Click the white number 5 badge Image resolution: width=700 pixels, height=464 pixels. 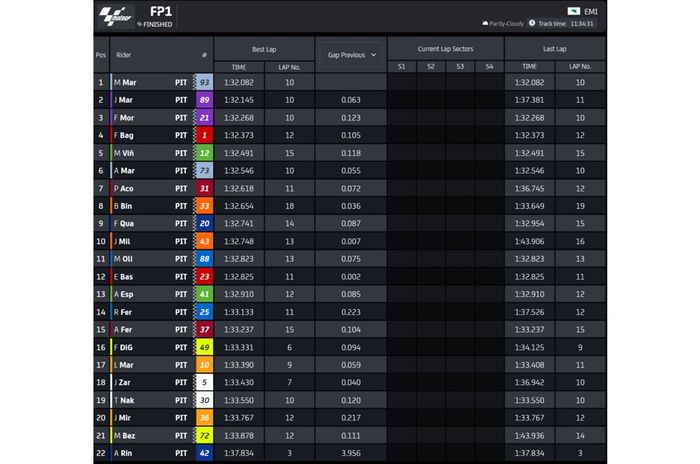pyautogui.click(x=204, y=382)
